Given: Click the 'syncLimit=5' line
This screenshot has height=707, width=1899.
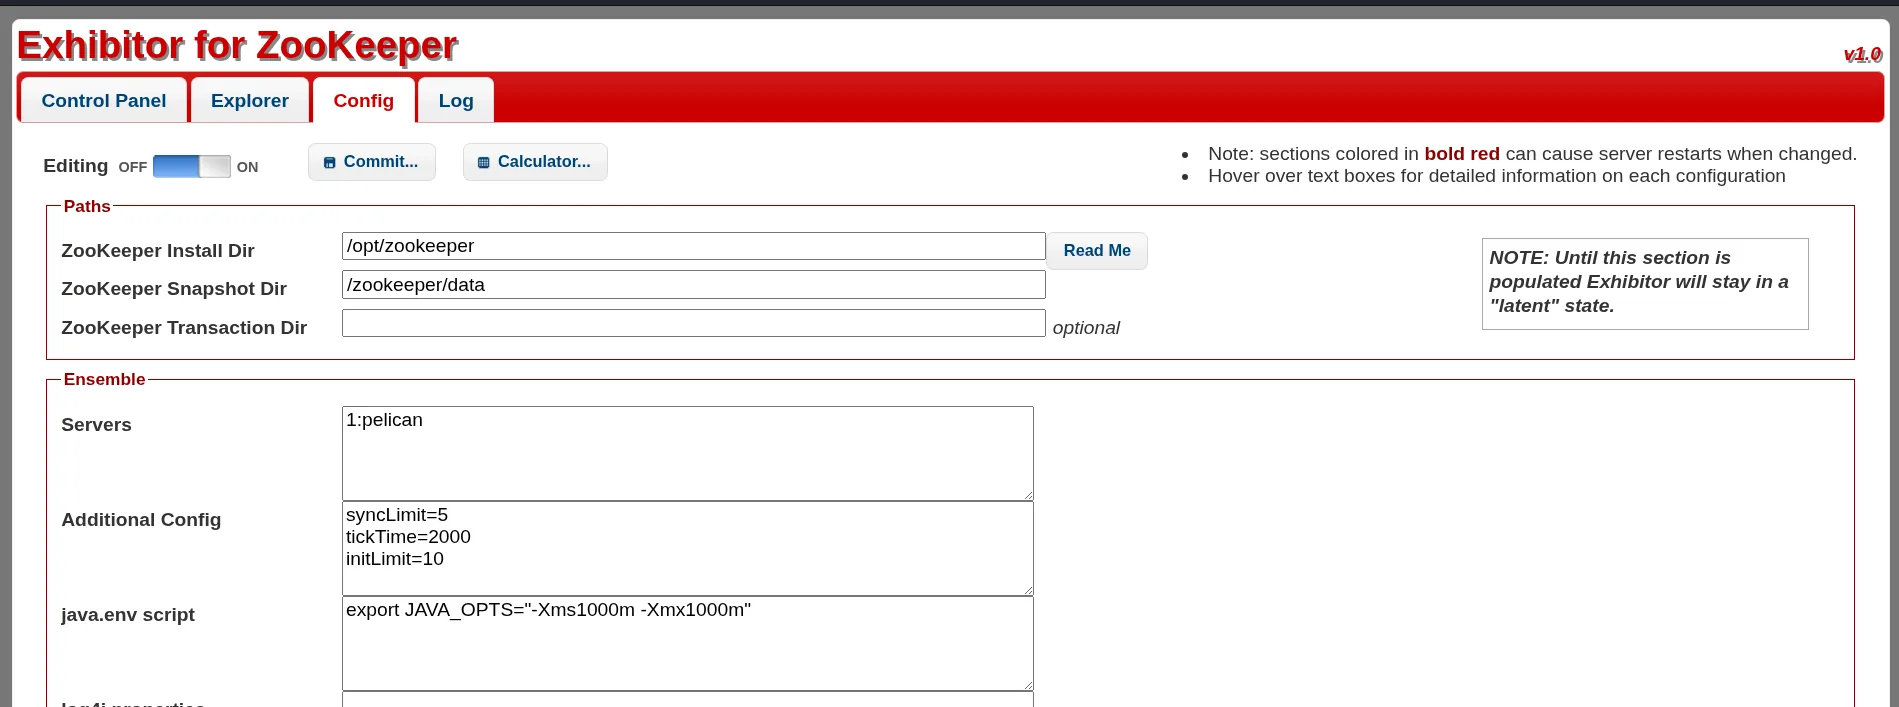Looking at the screenshot, I should [x=397, y=515].
